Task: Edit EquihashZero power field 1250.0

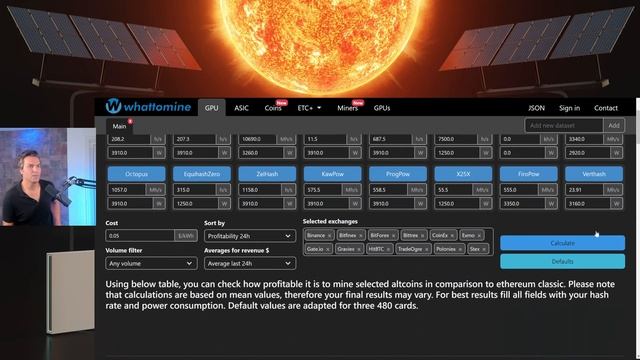Action: [195, 203]
